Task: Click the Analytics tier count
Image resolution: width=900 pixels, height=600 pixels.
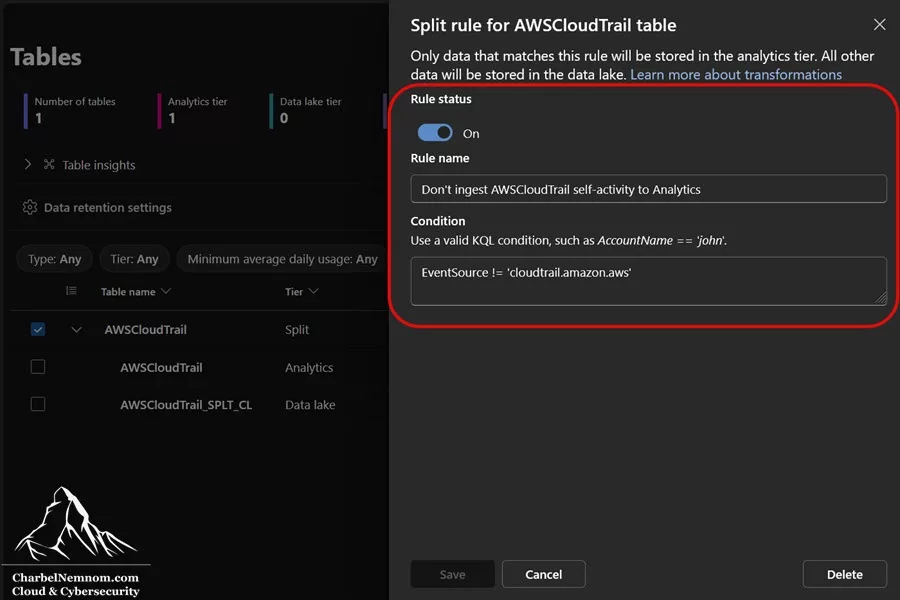Action: click(172, 118)
